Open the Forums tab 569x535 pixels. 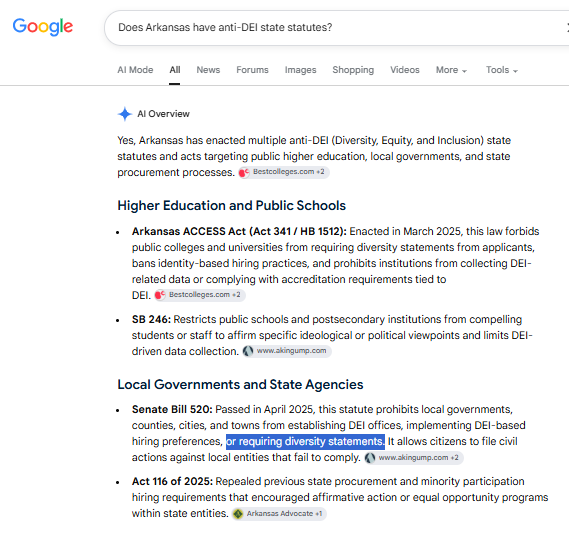(x=252, y=70)
